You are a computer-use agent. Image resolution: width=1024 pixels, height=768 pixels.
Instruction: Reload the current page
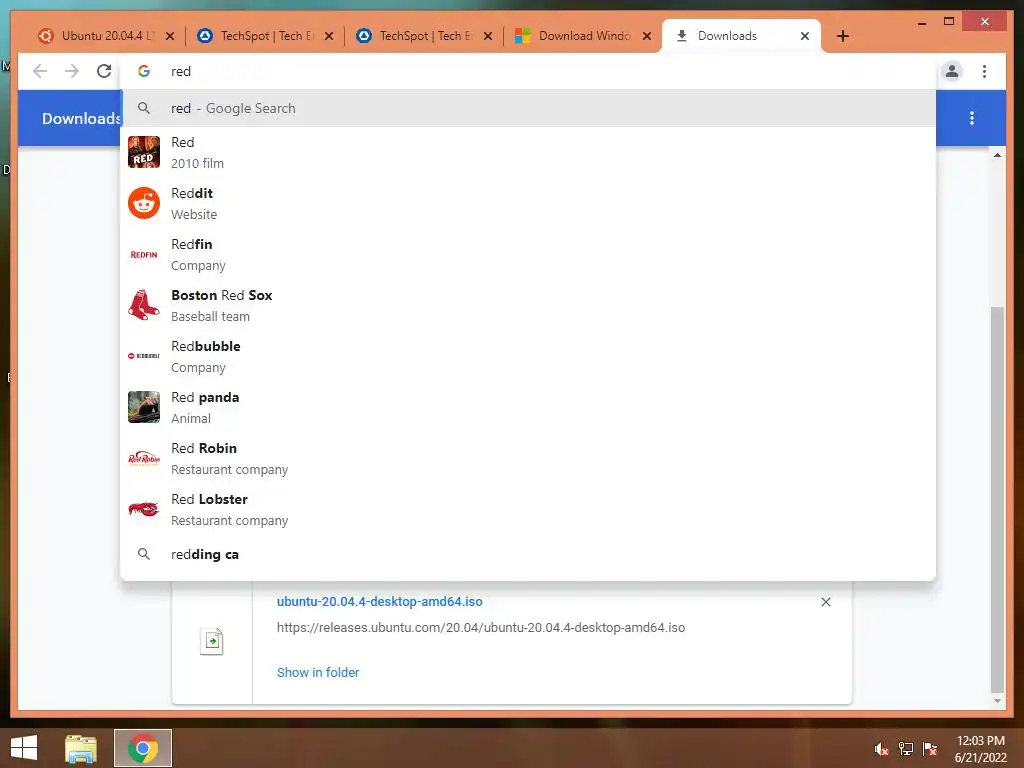(x=104, y=71)
